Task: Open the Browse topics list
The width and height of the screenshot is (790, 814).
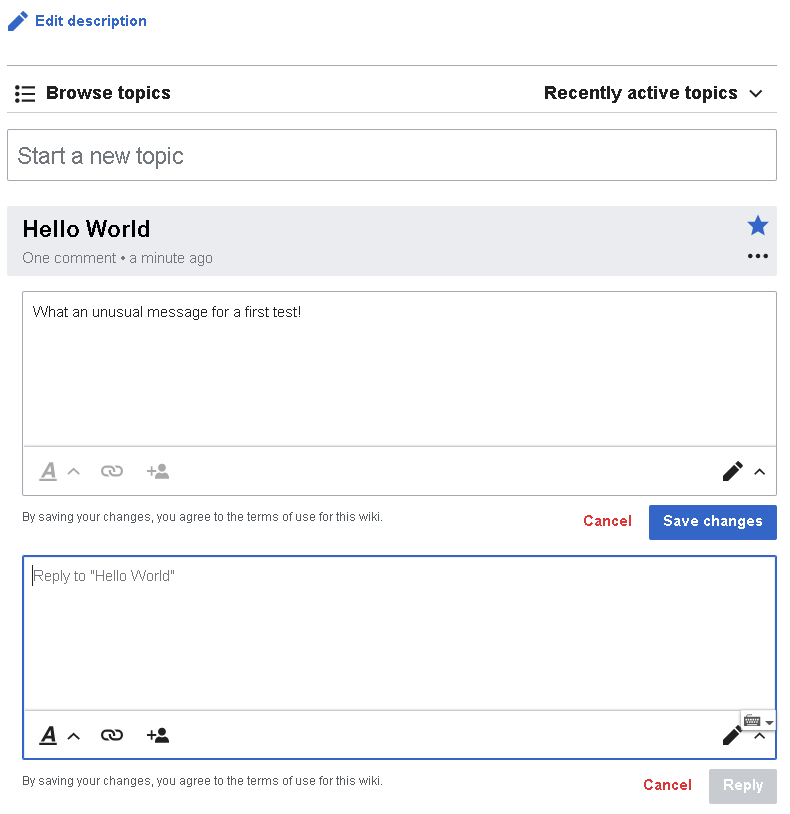Action: [93, 93]
